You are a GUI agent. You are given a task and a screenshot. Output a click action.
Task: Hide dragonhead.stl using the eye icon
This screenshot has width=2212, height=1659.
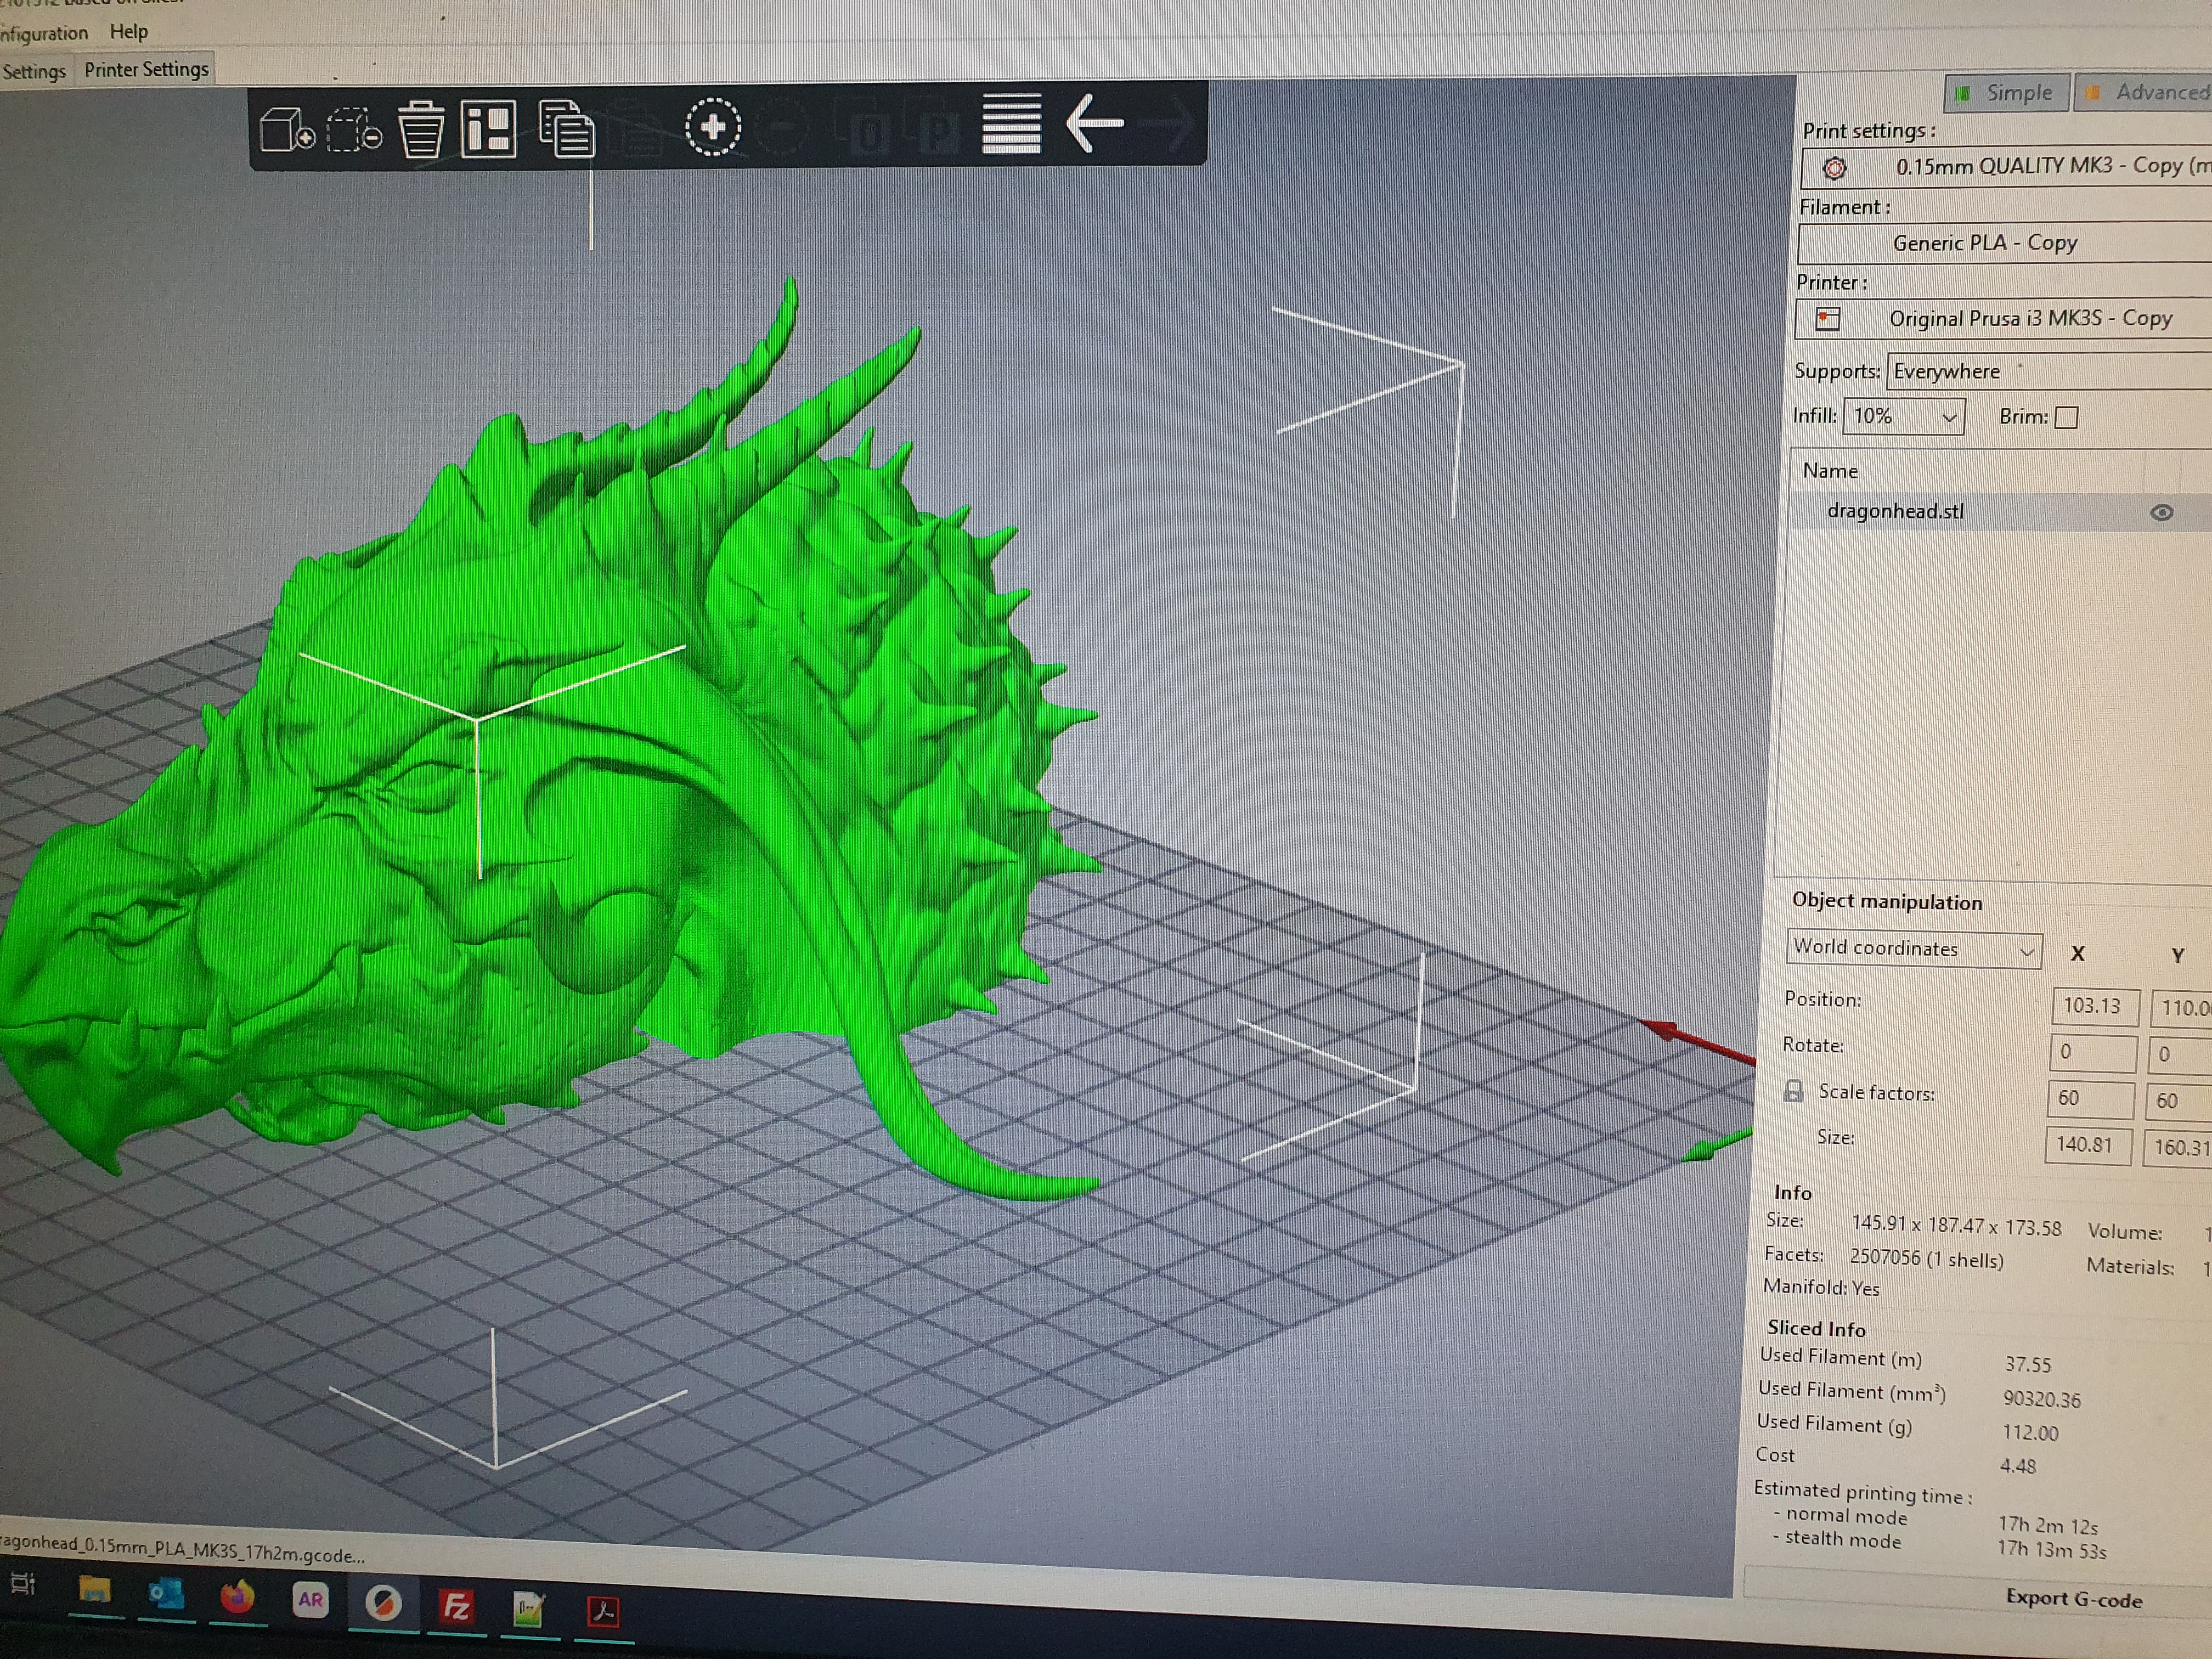tap(2161, 513)
